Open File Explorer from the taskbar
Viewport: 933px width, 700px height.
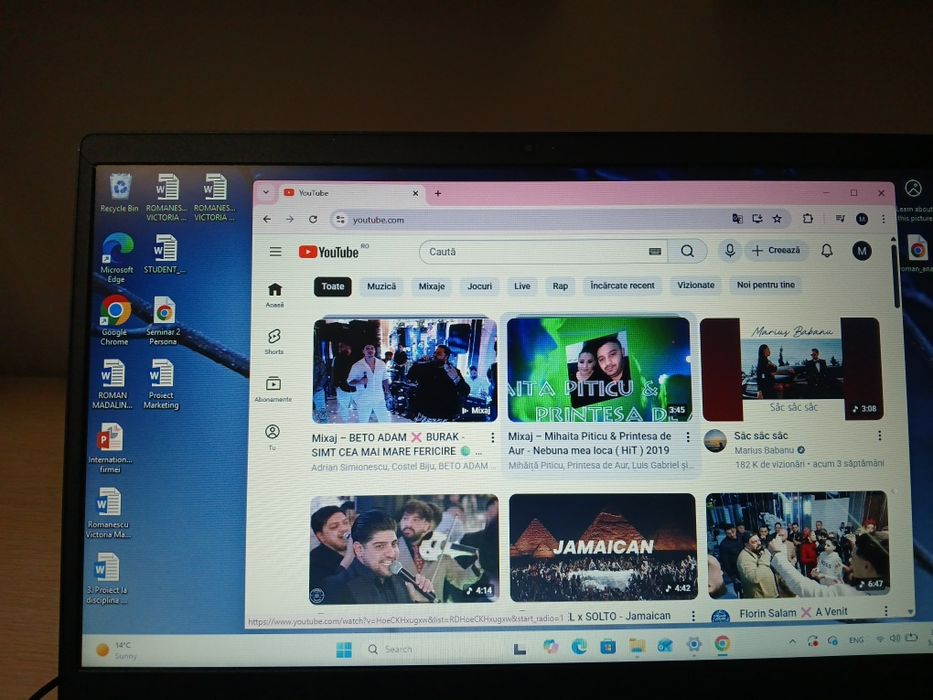[637, 645]
